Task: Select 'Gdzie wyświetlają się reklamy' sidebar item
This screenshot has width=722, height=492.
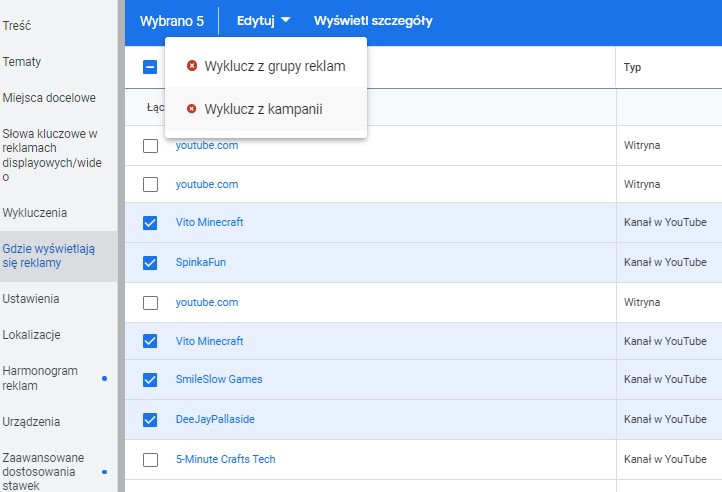Action: click(x=58, y=256)
